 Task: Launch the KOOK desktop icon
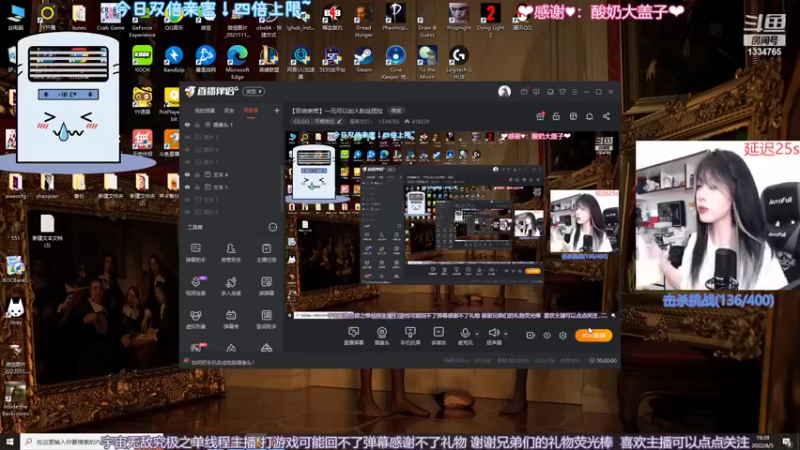[x=142, y=60]
